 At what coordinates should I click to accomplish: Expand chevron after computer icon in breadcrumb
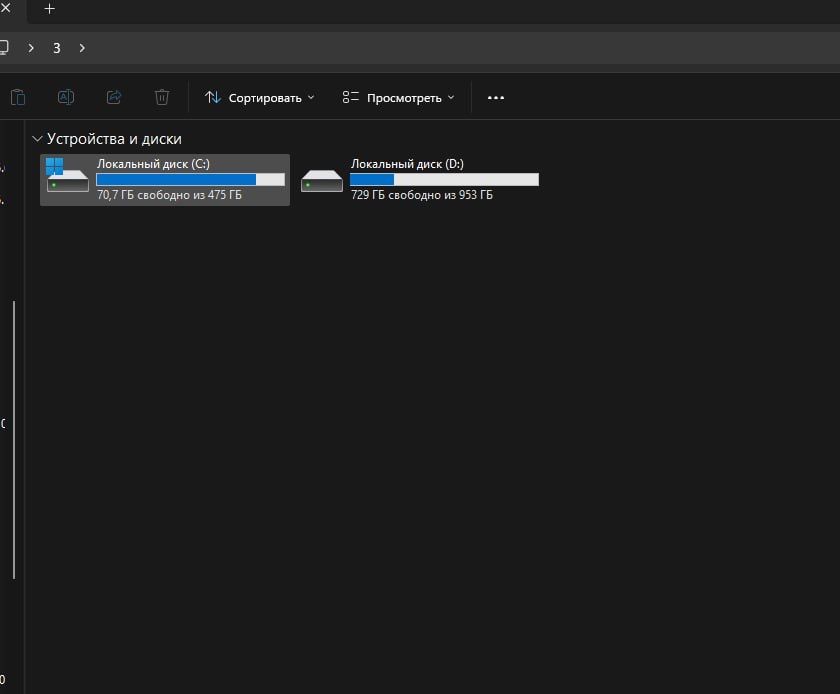31,48
